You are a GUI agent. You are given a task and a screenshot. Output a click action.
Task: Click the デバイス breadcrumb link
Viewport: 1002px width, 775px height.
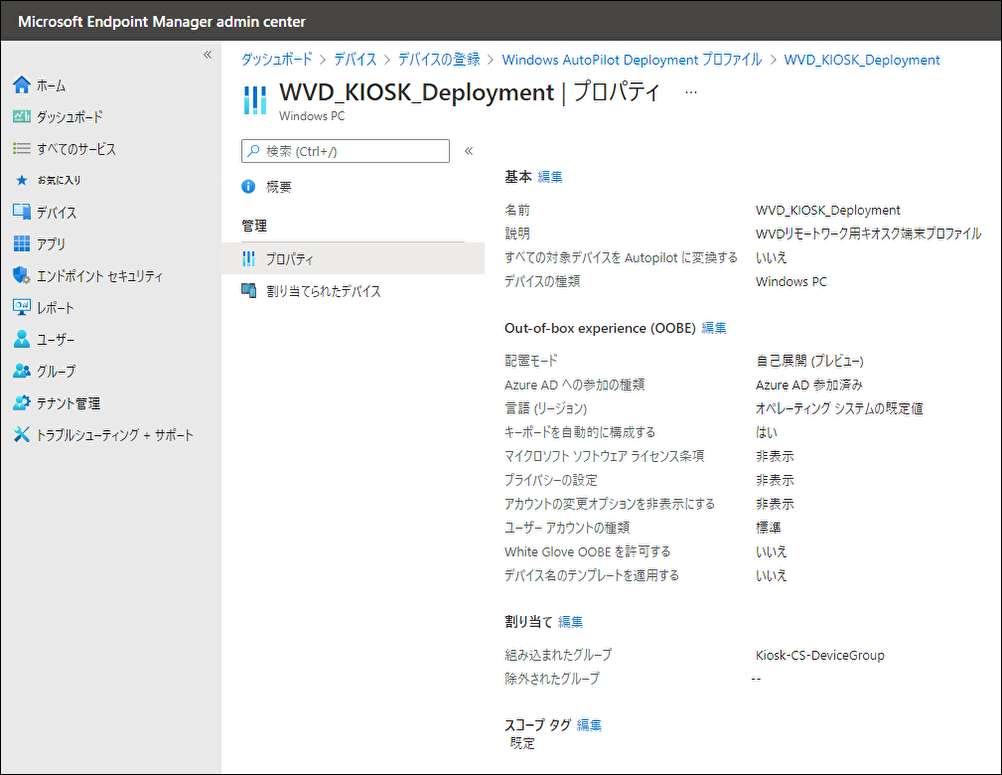[355, 59]
